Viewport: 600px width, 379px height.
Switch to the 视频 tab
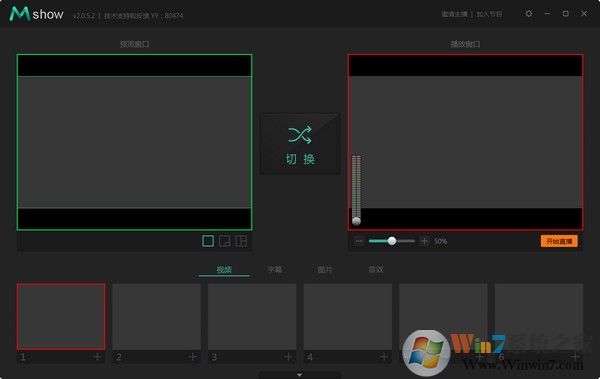(x=224, y=270)
